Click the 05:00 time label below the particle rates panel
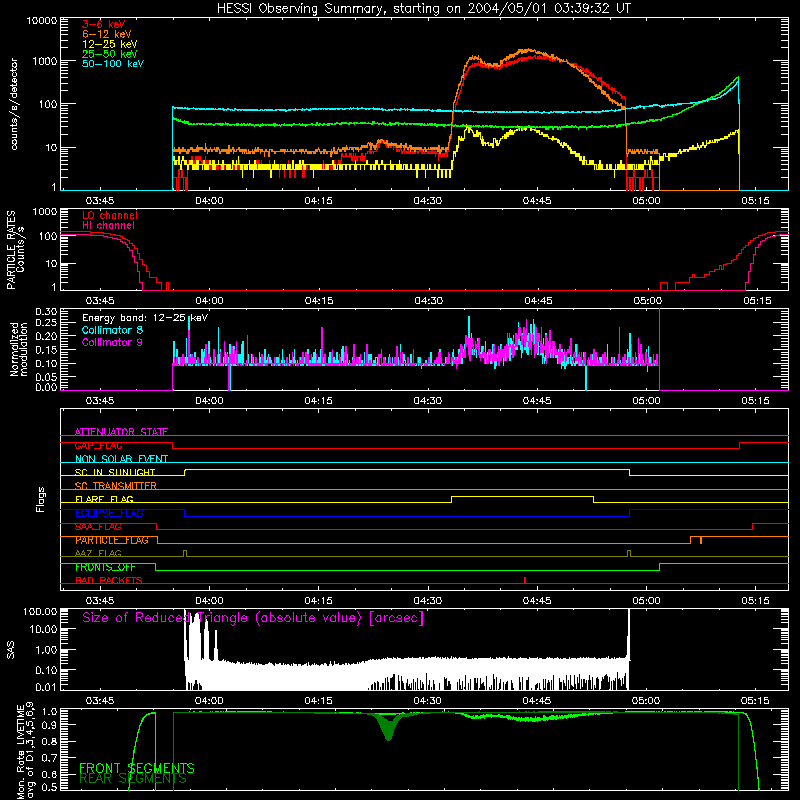 [646, 301]
